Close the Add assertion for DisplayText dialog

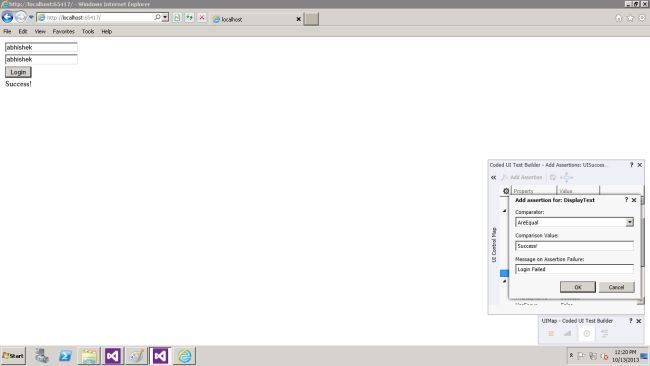pos(634,200)
